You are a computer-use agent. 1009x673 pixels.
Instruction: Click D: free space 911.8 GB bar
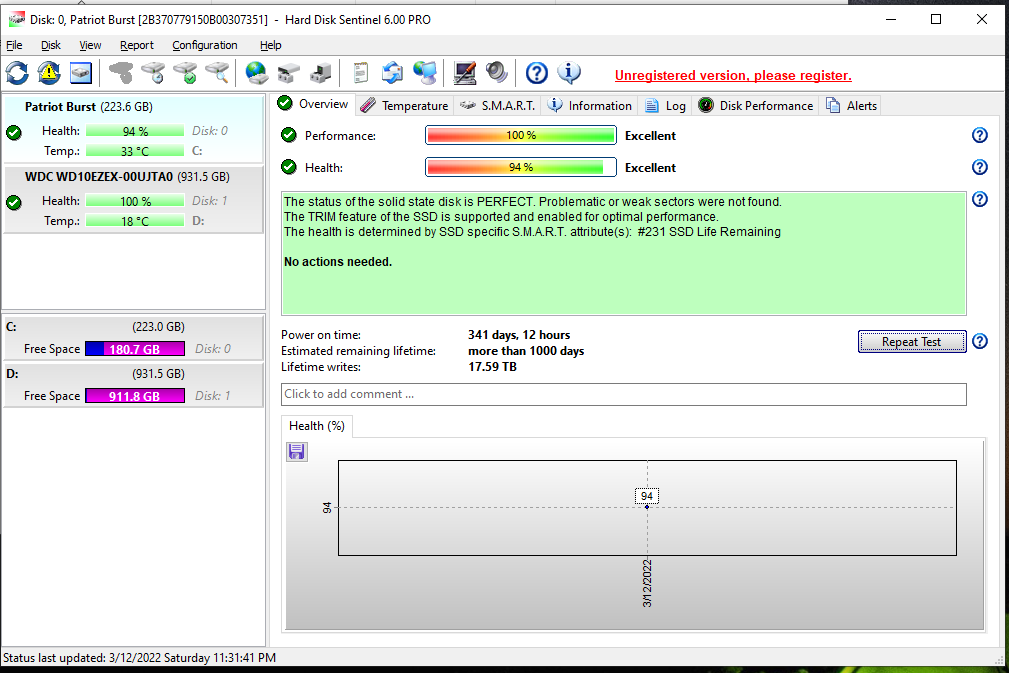pos(135,396)
